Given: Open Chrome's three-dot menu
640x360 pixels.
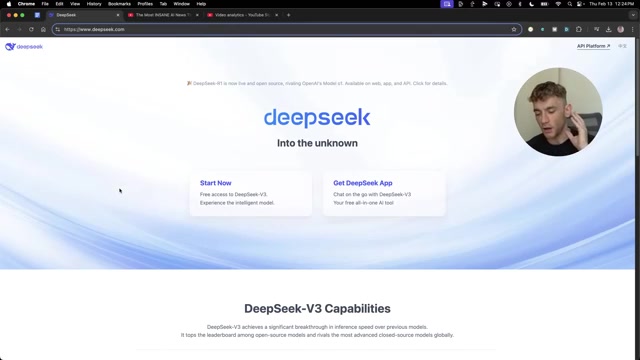Looking at the screenshot, I should 633,29.
